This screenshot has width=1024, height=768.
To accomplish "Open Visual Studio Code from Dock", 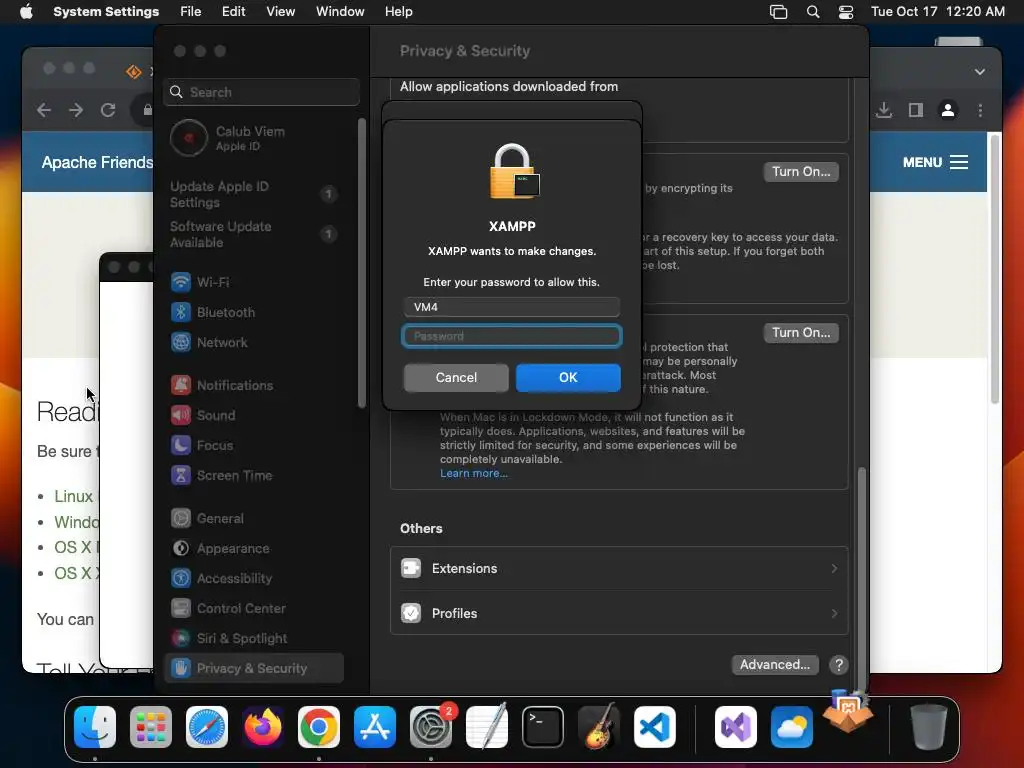I will click(x=655, y=727).
